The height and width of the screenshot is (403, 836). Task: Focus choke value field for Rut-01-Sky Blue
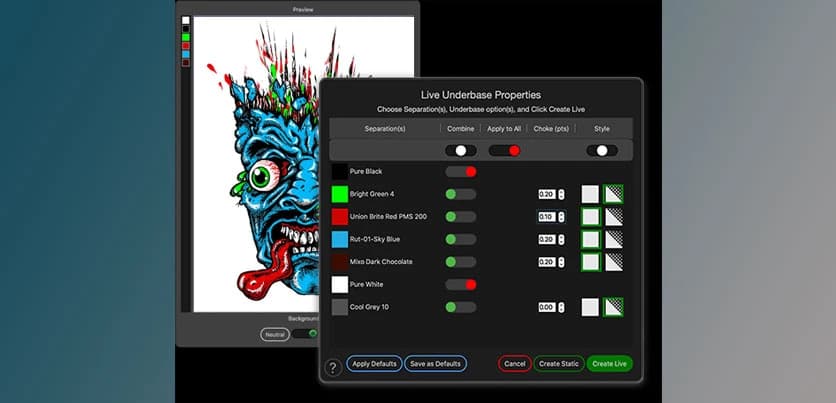pos(546,239)
